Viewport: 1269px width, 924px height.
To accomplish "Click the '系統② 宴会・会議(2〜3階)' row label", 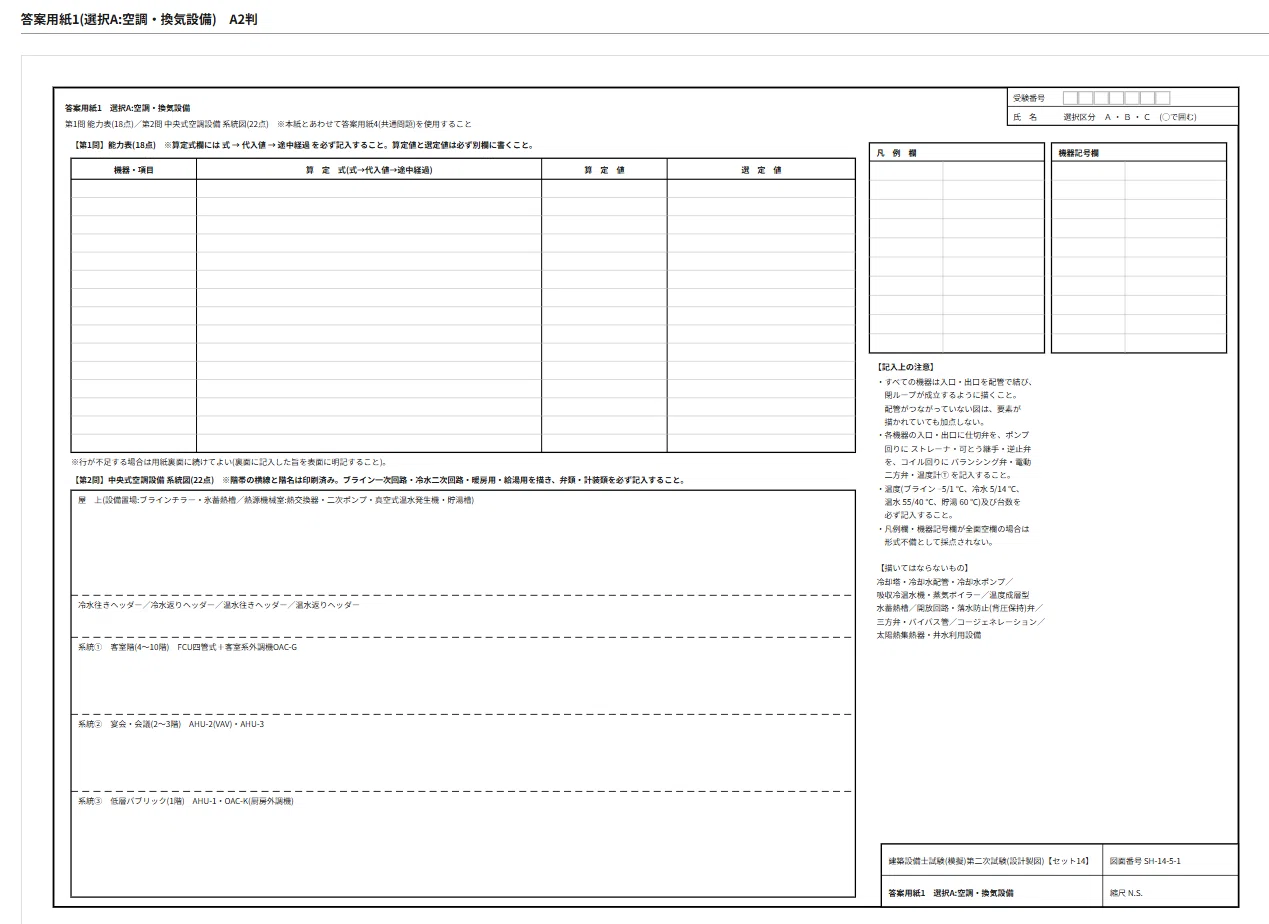I will tap(171, 724).
